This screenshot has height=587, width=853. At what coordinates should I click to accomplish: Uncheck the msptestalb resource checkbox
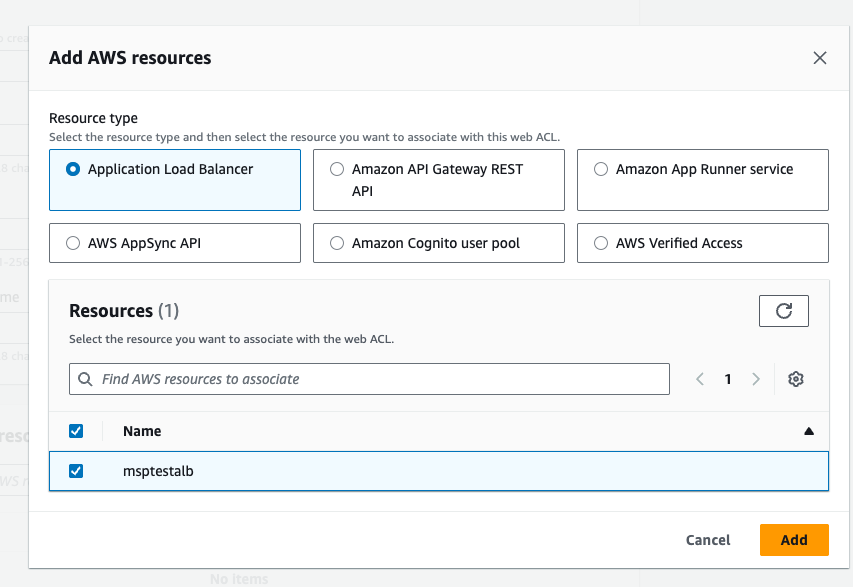tap(76, 471)
